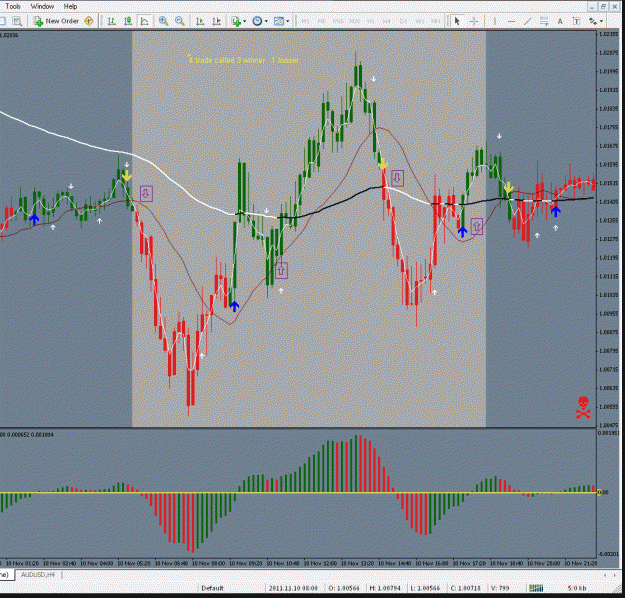
Task: Select the Vertical Line drawing tool
Action: click(495, 21)
